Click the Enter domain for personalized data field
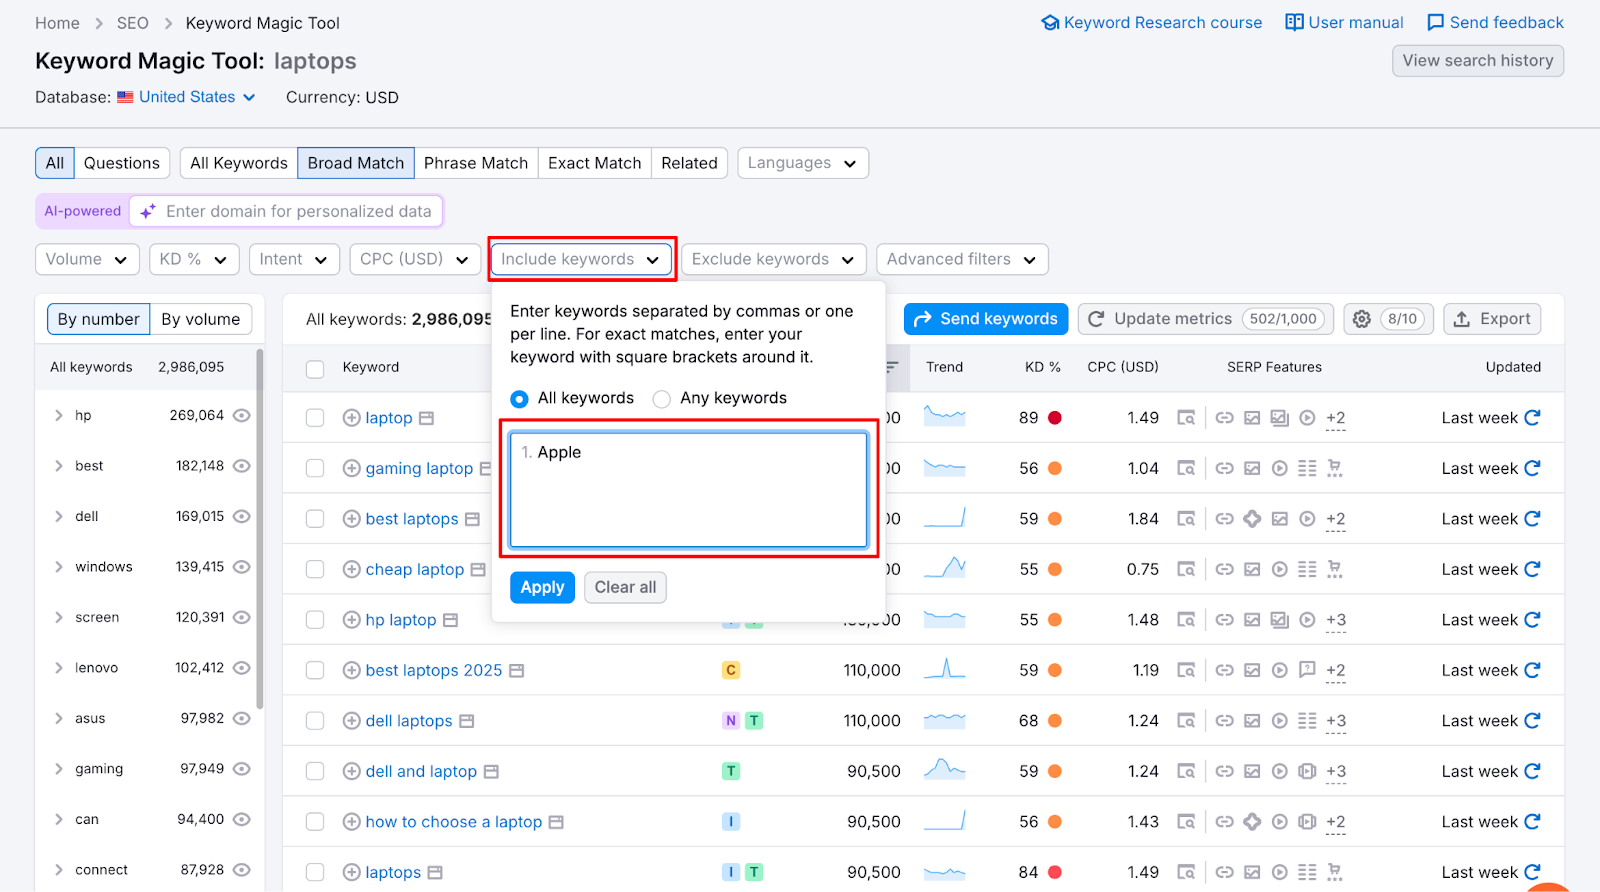The width and height of the screenshot is (1600, 892). [286, 211]
